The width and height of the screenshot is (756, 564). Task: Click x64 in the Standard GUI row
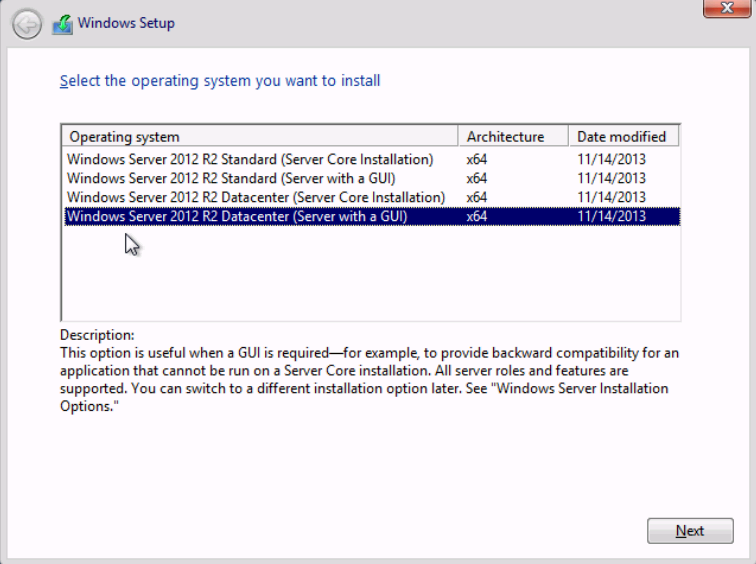tap(476, 178)
